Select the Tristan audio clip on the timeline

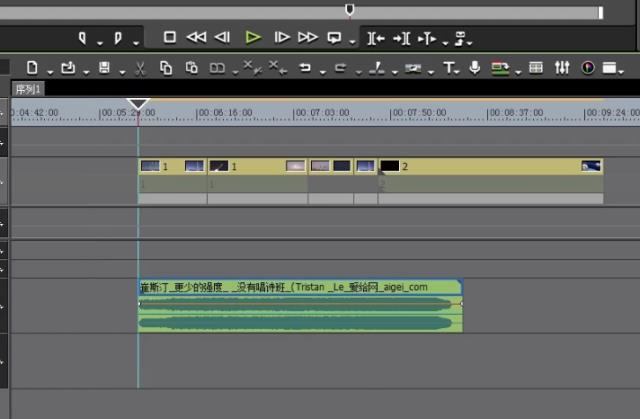[x=300, y=308]
